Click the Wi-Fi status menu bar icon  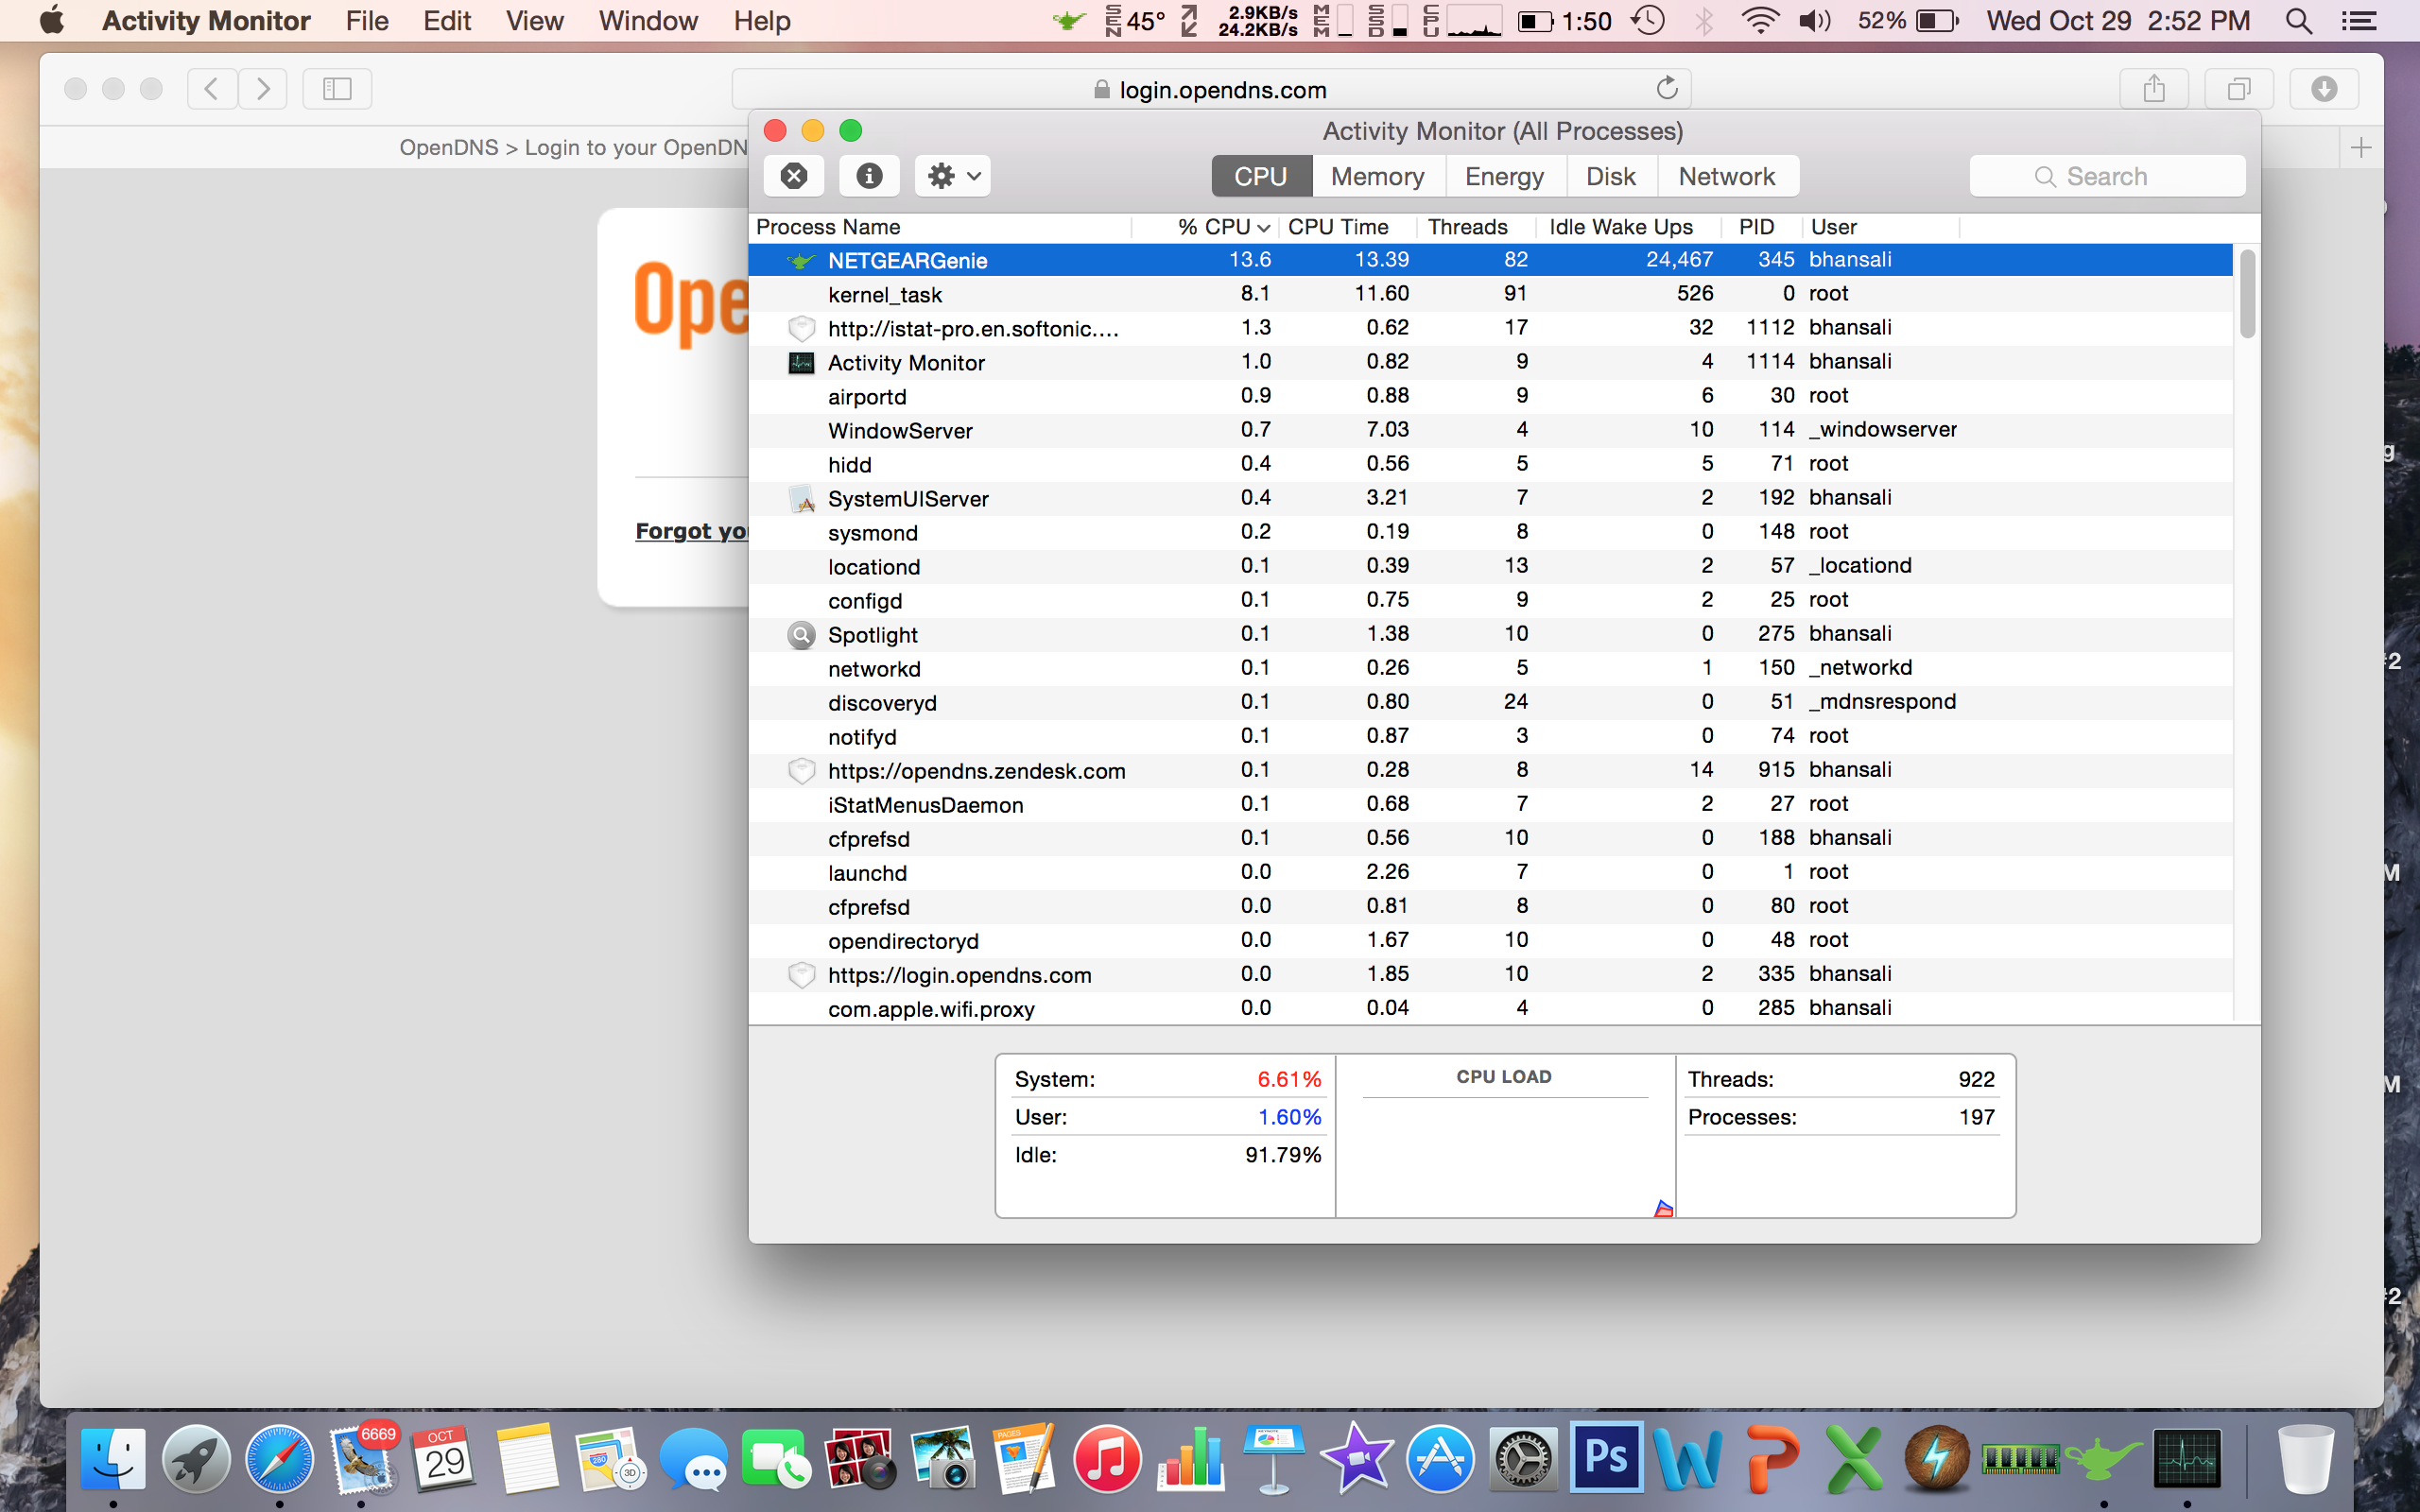pos(1759,21)
